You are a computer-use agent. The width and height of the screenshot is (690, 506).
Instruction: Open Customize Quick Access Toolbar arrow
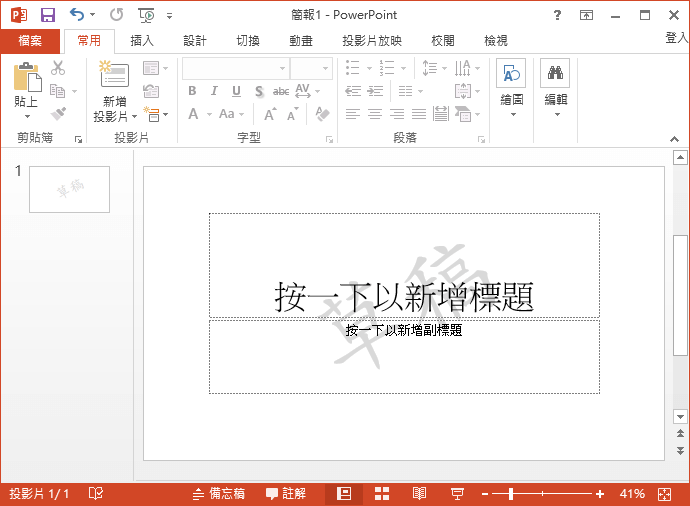[169, 16]
